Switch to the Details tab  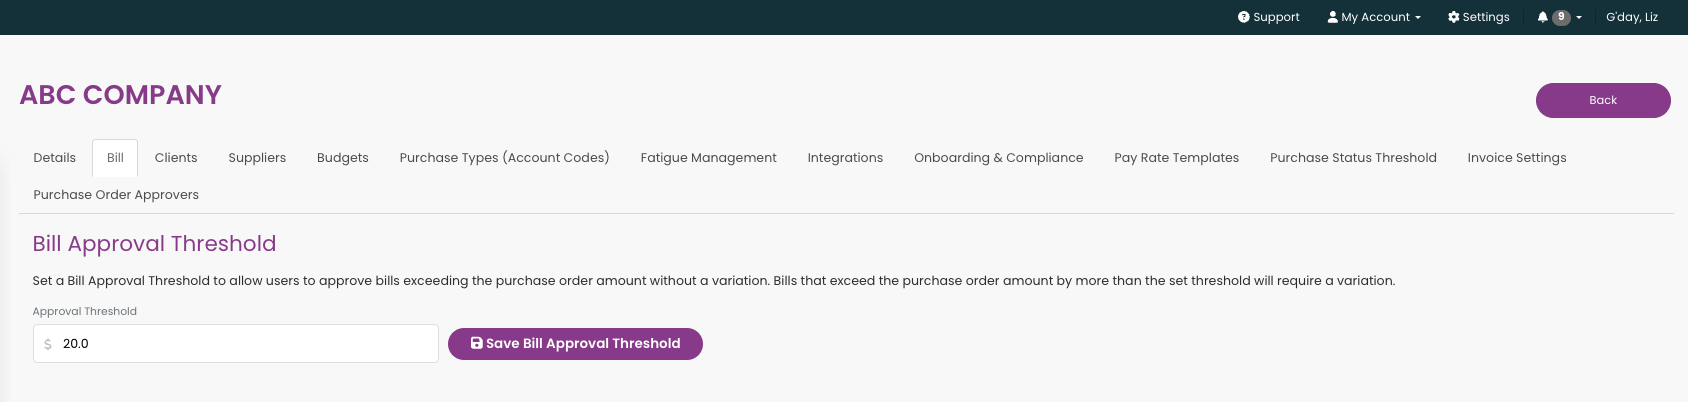tap(55, 158)
